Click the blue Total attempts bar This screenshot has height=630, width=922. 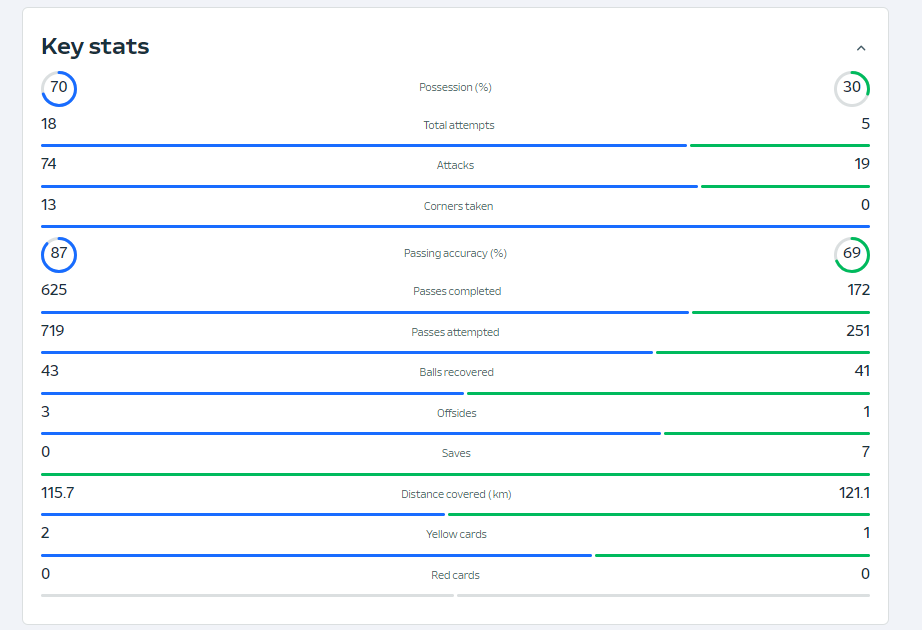(364, 145)
